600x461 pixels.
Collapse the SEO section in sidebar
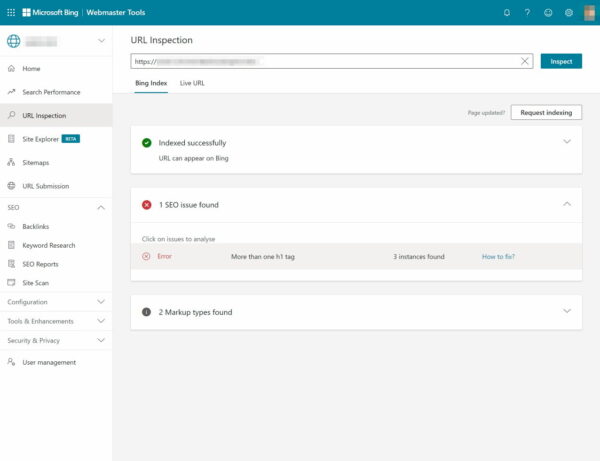101,207
